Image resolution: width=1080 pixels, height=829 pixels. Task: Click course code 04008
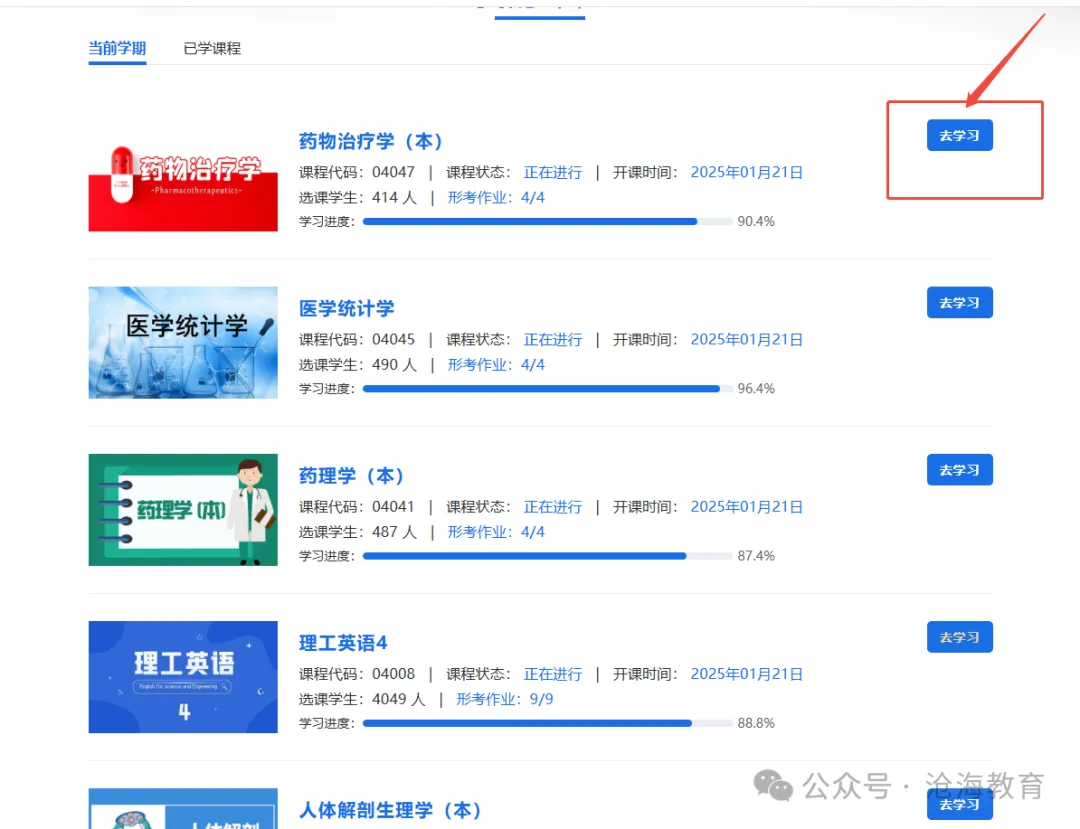[393, 674]
